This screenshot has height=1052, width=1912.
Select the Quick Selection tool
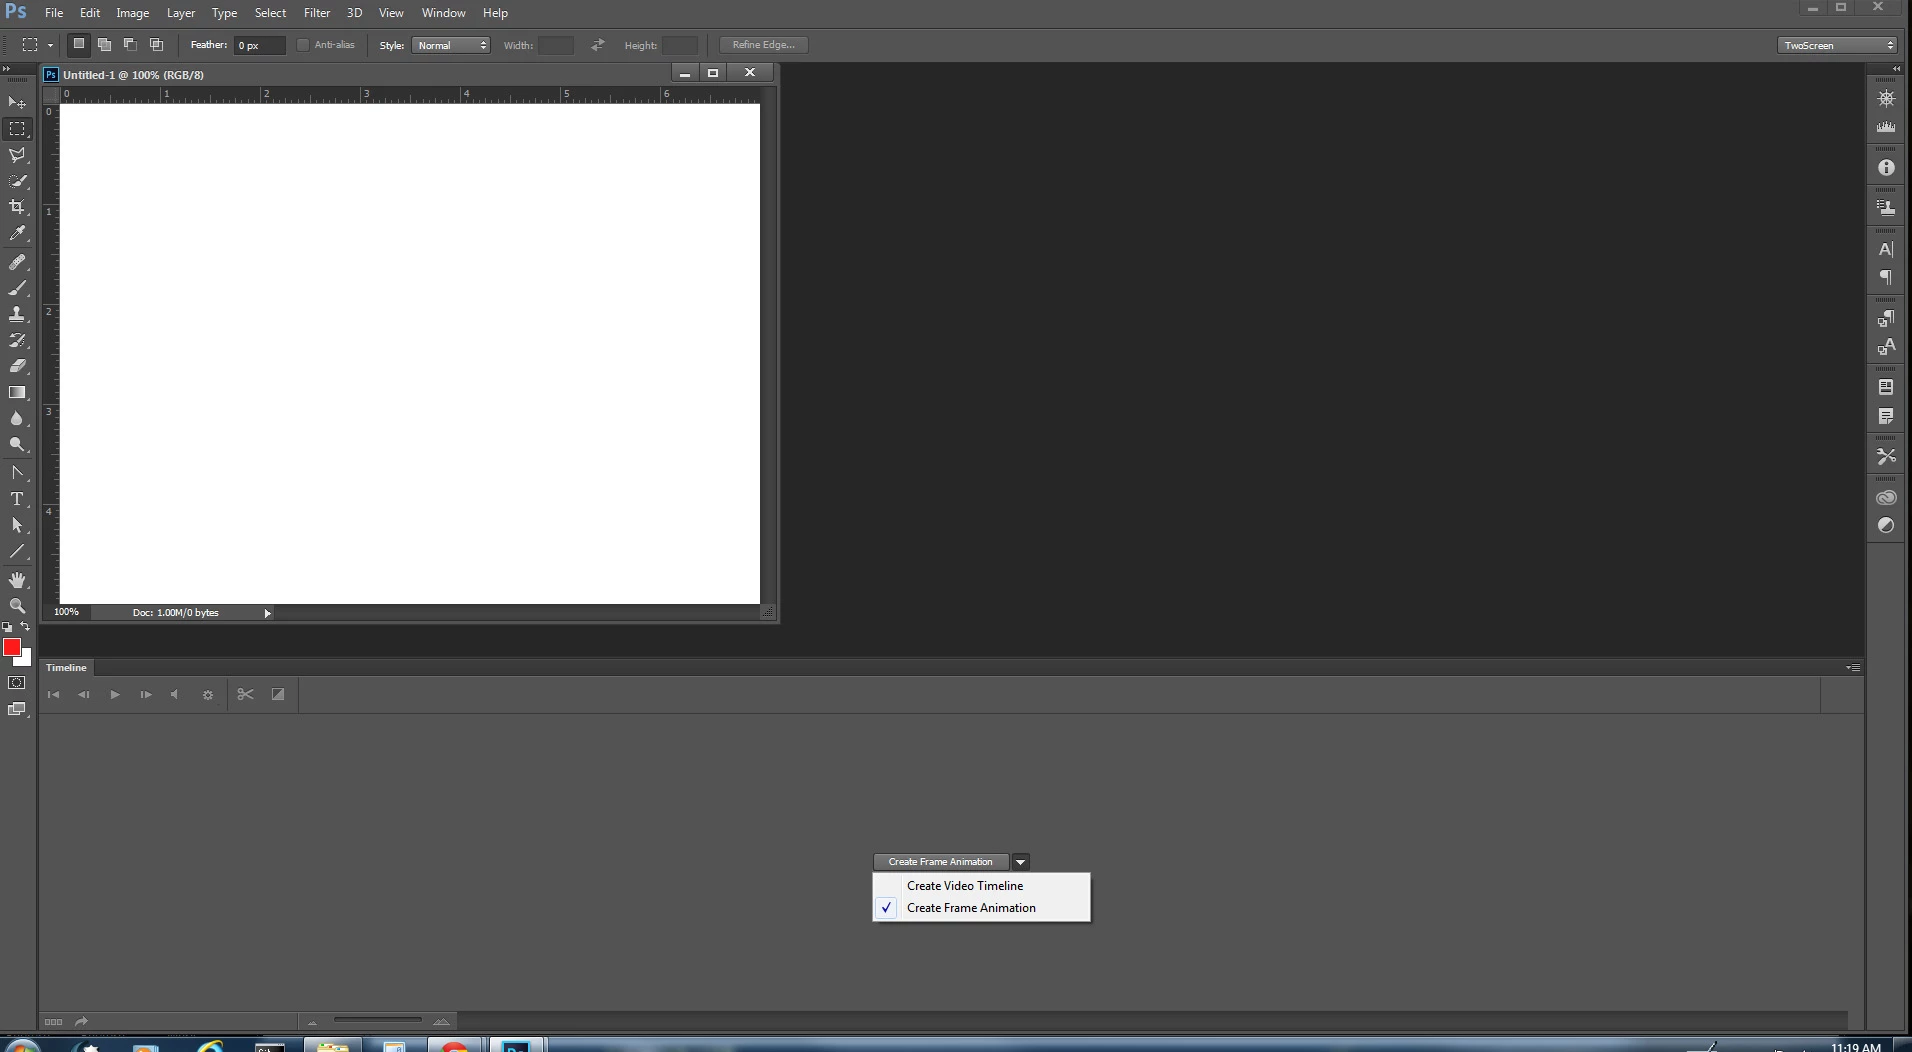[x=17, y=181]
